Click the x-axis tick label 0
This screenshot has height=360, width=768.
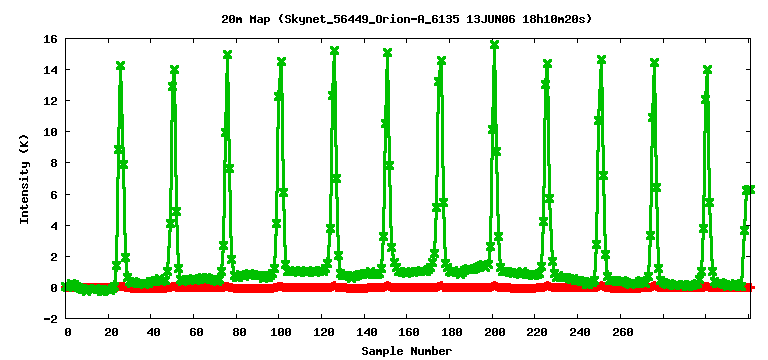pyautogui.click(x=68, y=333)
